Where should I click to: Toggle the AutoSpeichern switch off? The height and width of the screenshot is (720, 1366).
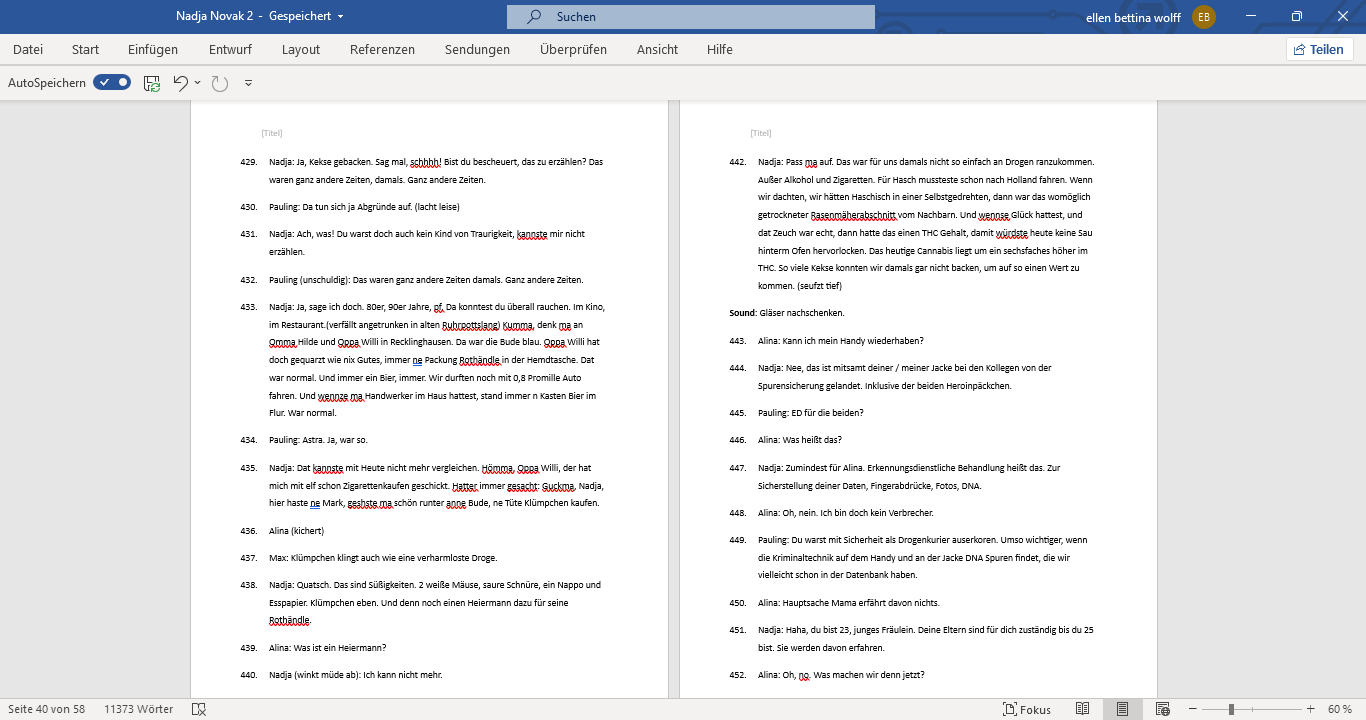tap(112, 83)
